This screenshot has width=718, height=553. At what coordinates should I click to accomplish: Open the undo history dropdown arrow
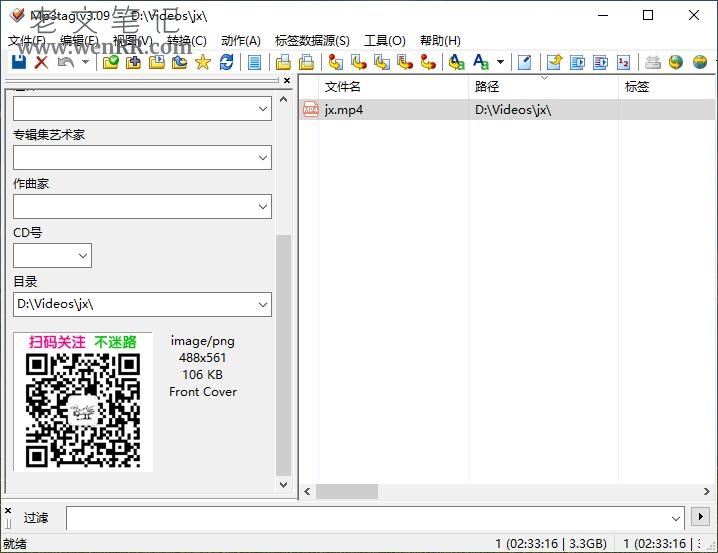coord(85,62)
